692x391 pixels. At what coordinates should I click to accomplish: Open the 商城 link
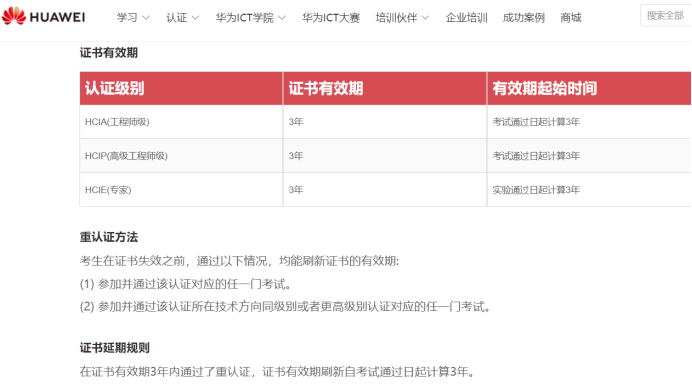click(571, 18)
